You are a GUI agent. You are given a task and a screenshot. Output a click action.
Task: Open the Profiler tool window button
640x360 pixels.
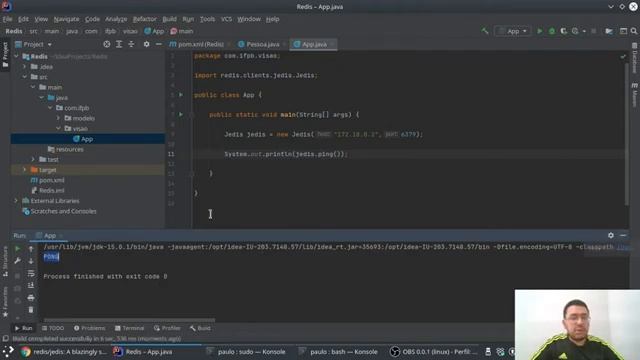coord(167,328)
